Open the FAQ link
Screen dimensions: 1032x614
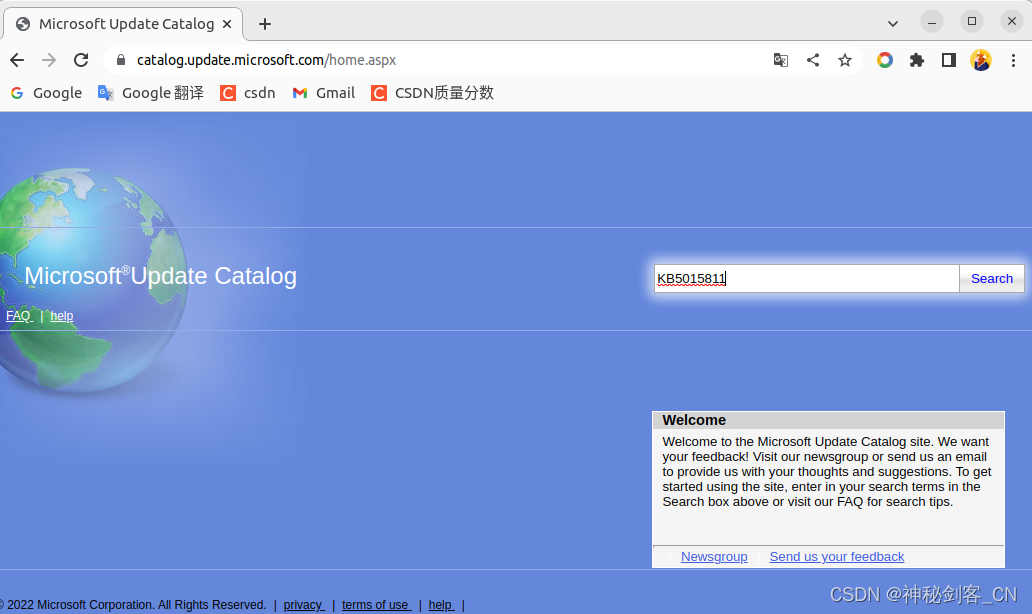pyautogui.click(x=18, y=316)
